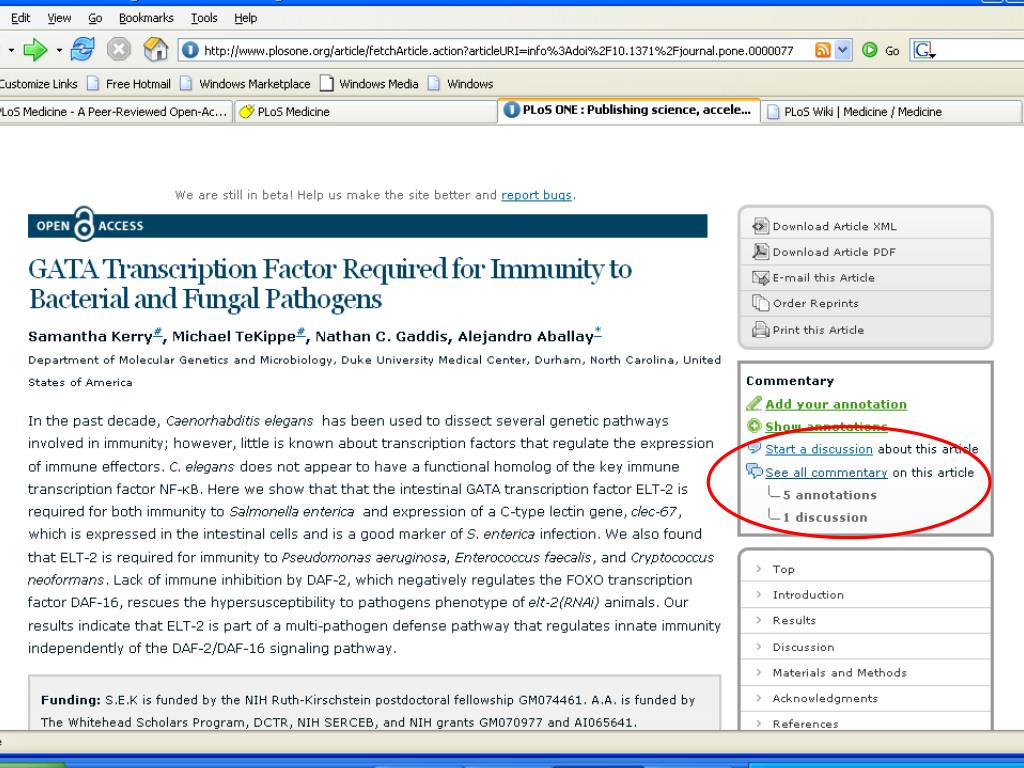Click Download Article XML text
1024x768 pixels.
835,227
